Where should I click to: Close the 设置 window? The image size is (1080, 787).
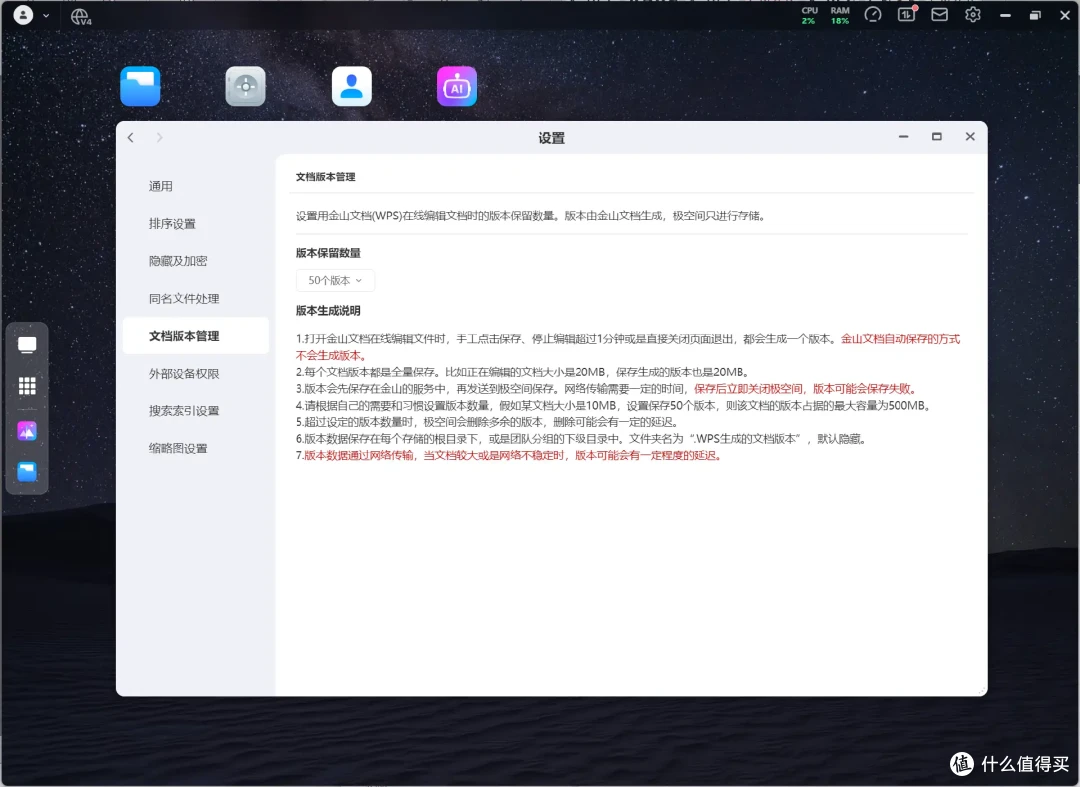point(970,137)
